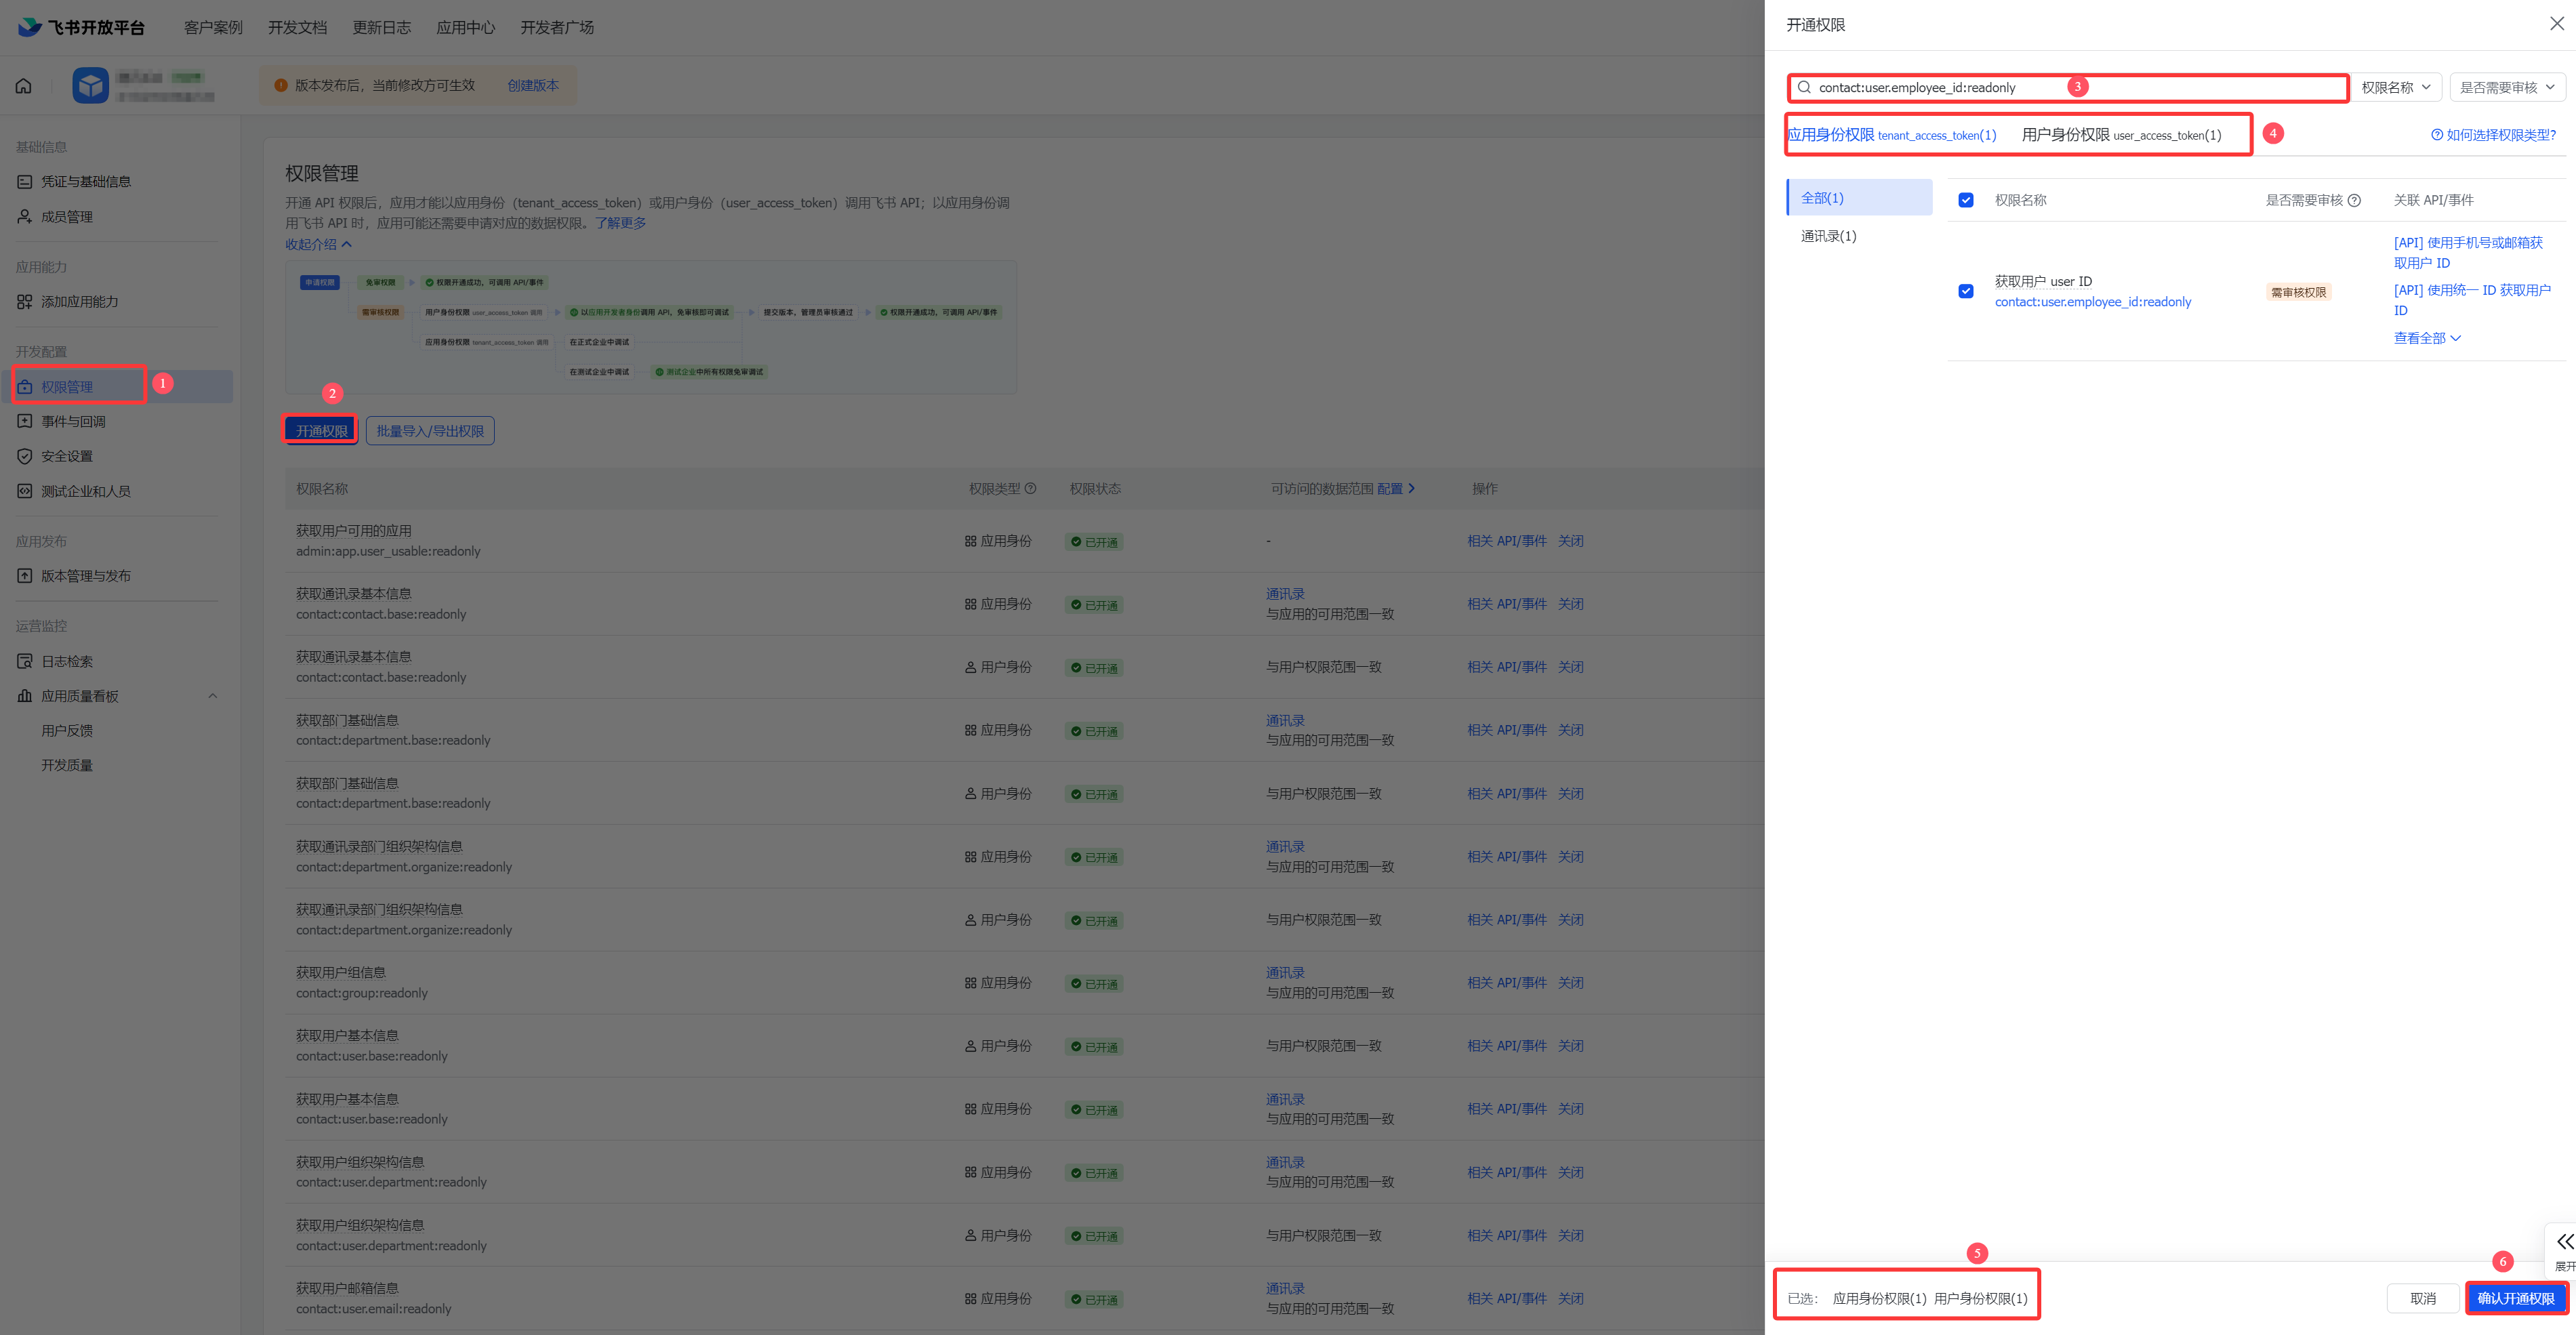Open 如何选择权限类型 help link

(2493, 135)
